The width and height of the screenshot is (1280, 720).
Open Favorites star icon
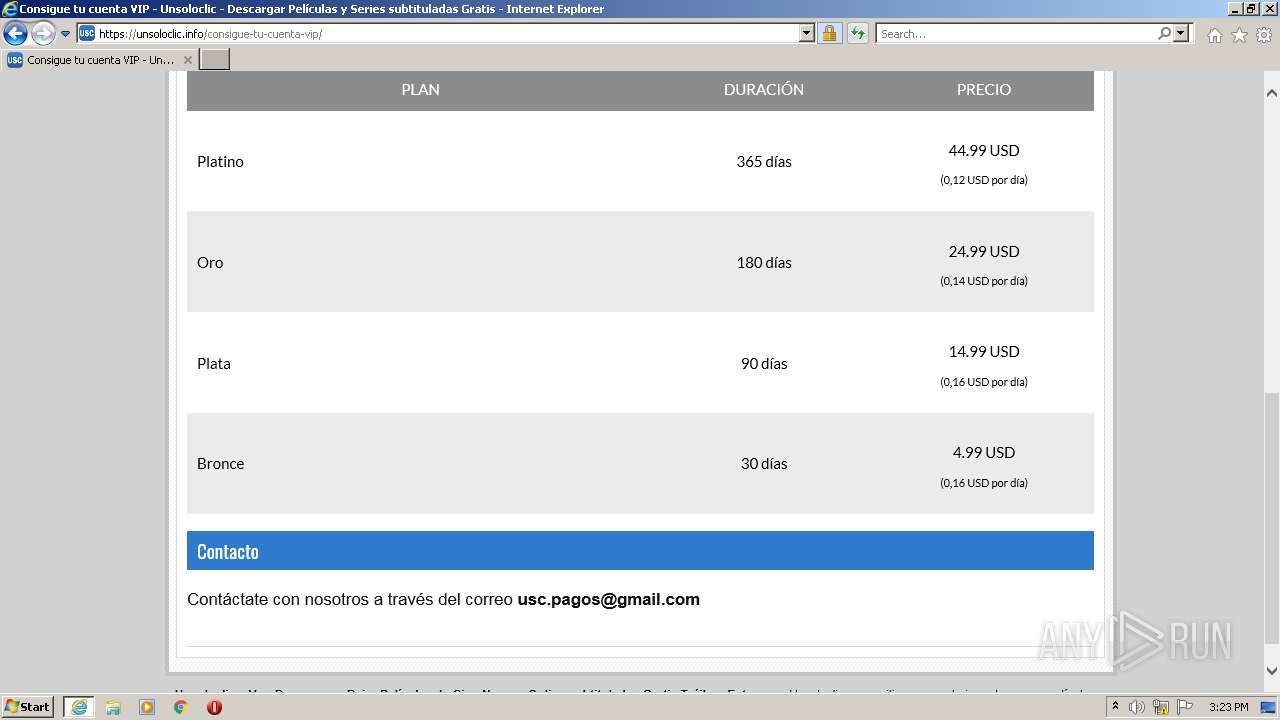point(1239,35)
